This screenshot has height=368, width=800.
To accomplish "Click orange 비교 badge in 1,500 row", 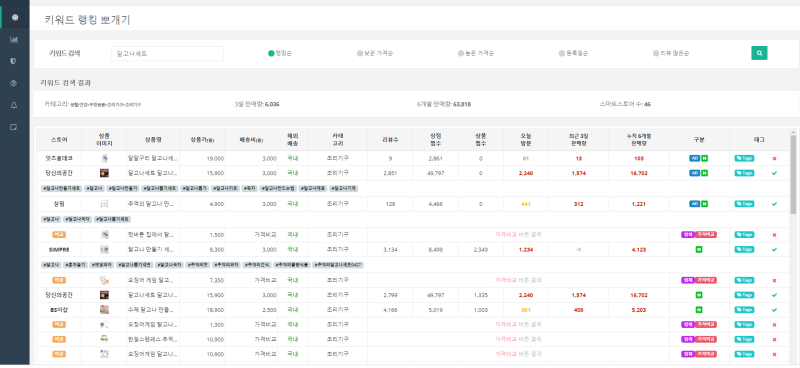I will point(59,235).
